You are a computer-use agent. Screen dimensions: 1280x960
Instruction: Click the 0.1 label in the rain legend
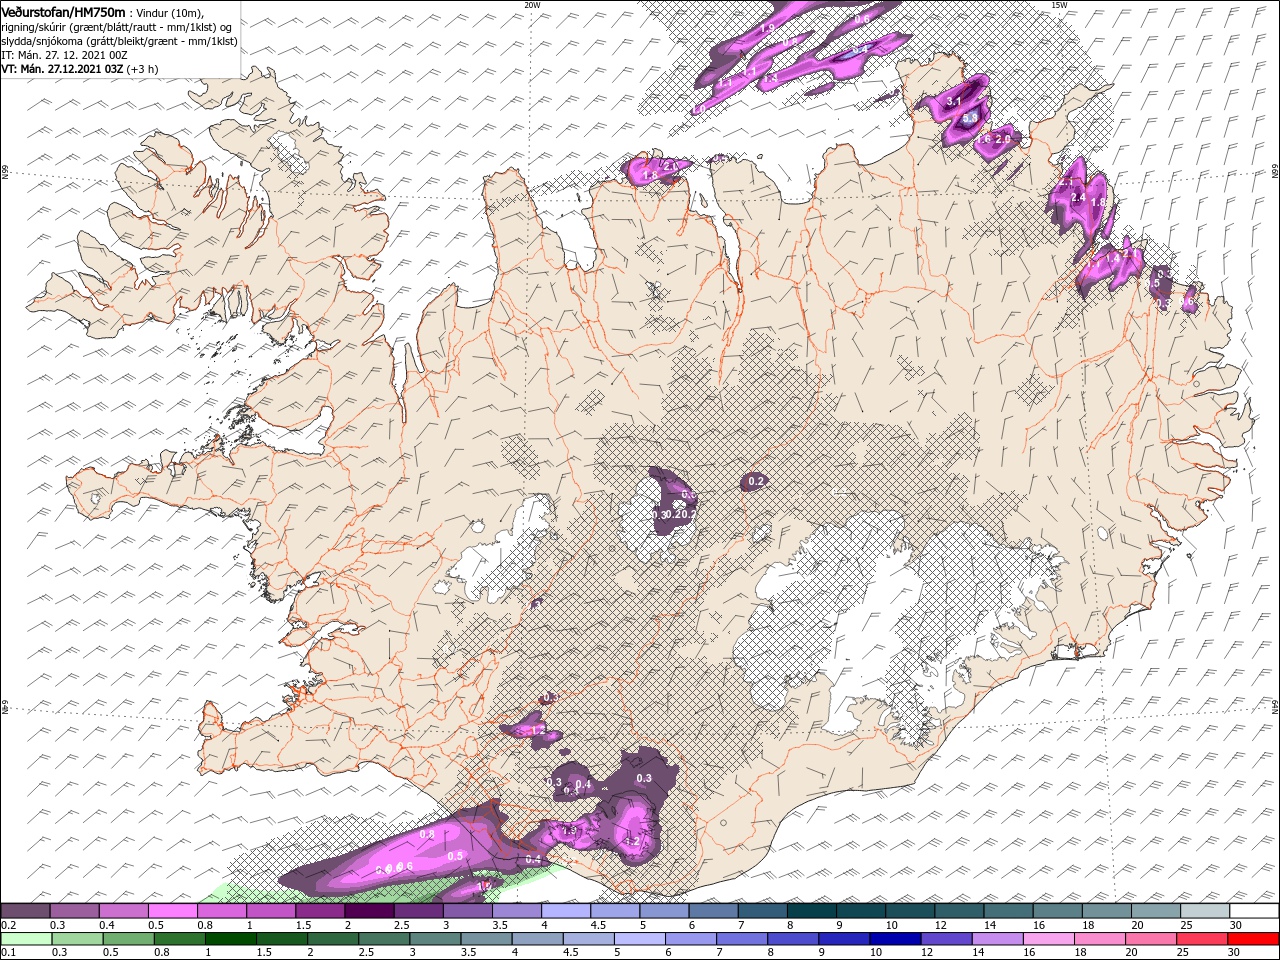point(8,953)
